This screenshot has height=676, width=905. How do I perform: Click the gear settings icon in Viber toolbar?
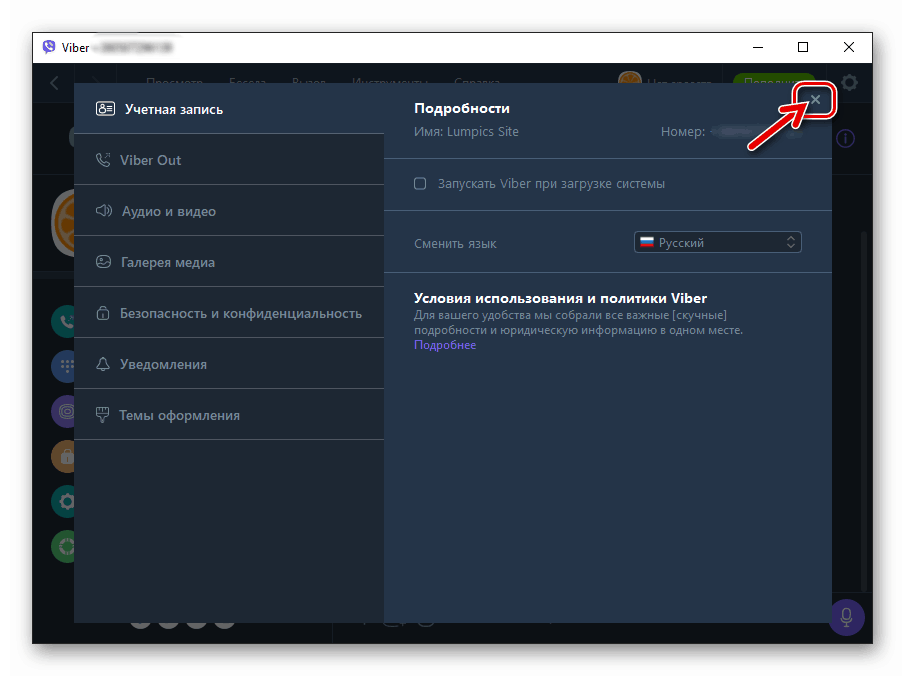[x=849, y=83]
